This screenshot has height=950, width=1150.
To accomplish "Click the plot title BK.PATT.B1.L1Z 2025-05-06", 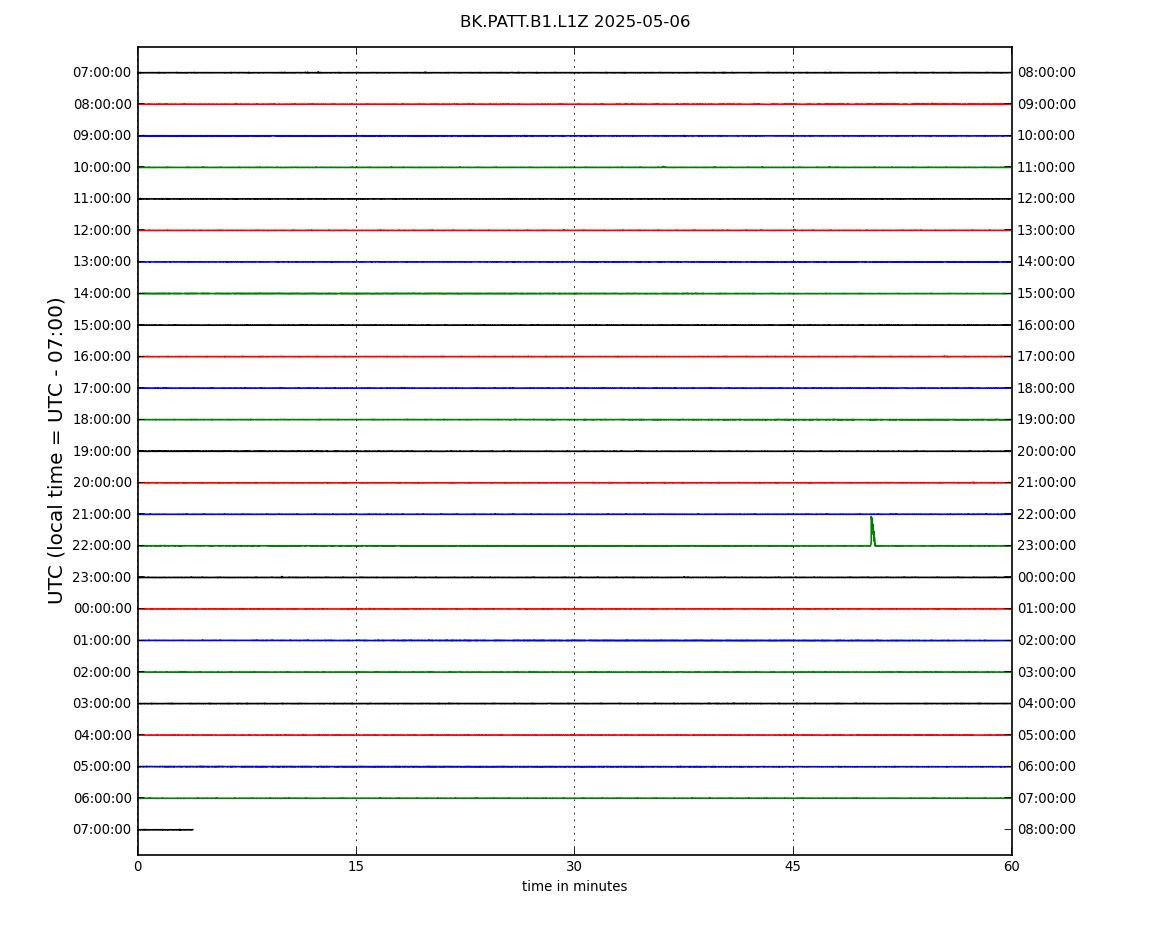I will [575, 22].
